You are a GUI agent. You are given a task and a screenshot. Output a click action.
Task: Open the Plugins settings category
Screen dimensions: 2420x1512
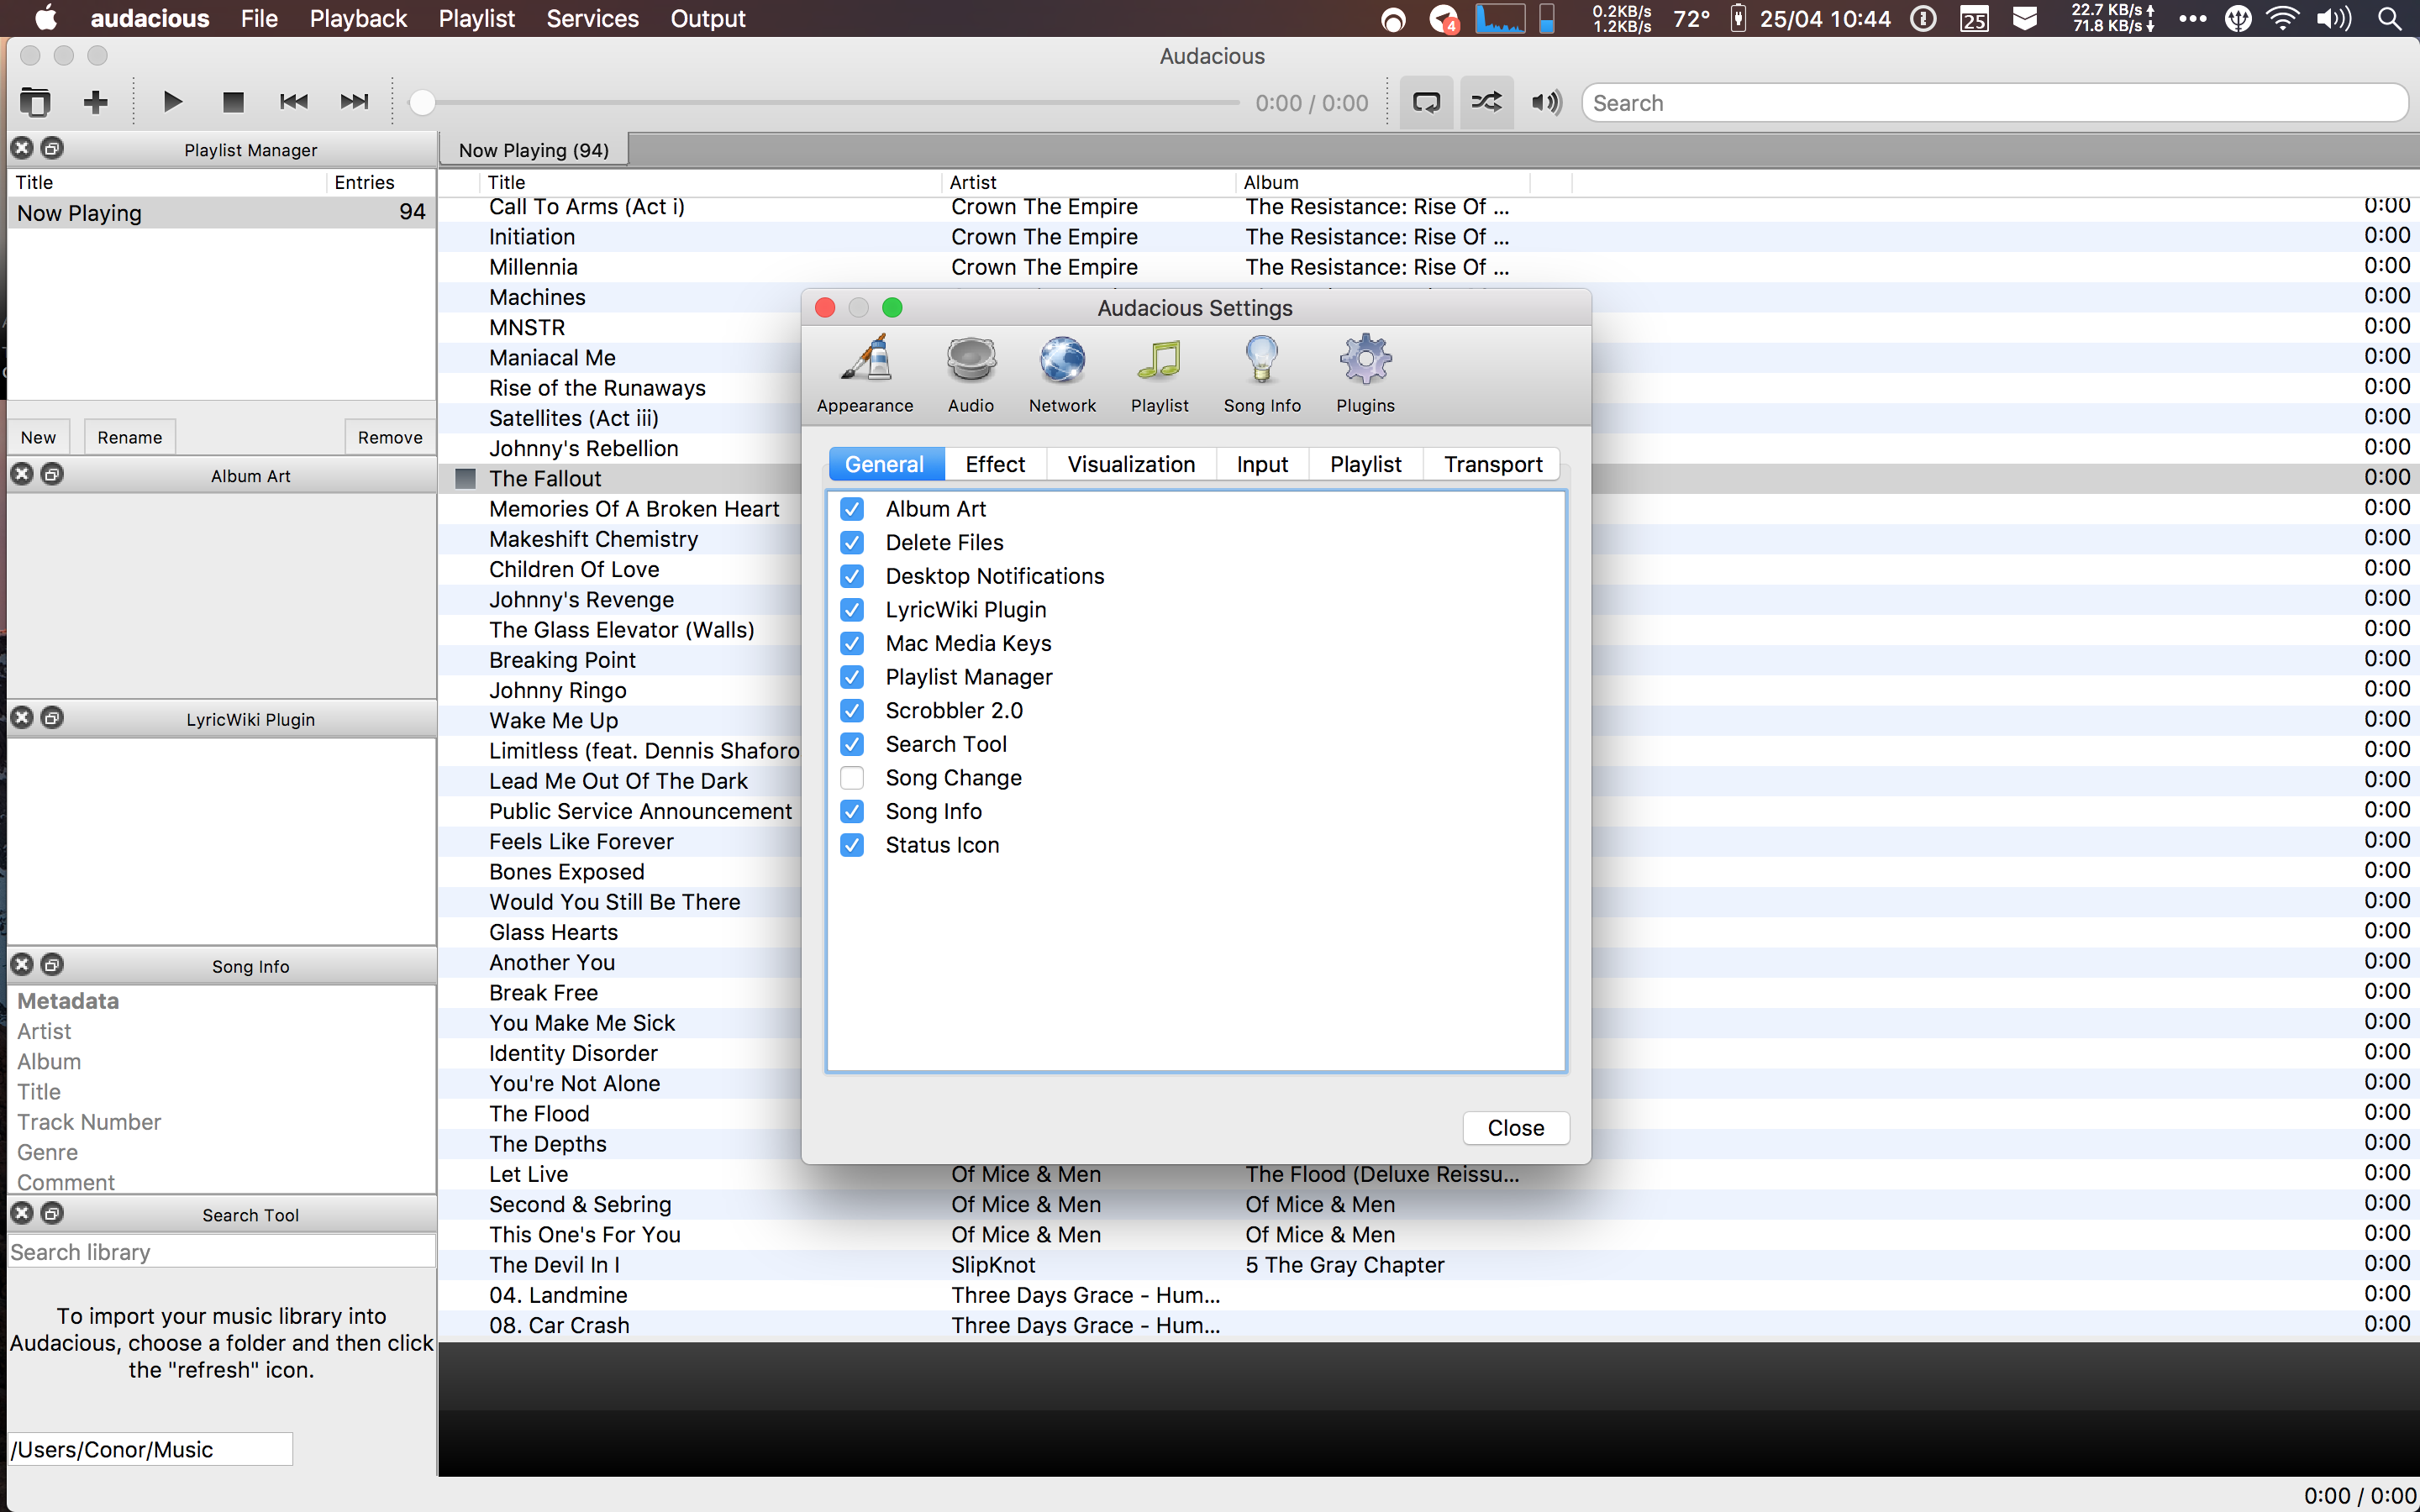tap(1365, 375)
